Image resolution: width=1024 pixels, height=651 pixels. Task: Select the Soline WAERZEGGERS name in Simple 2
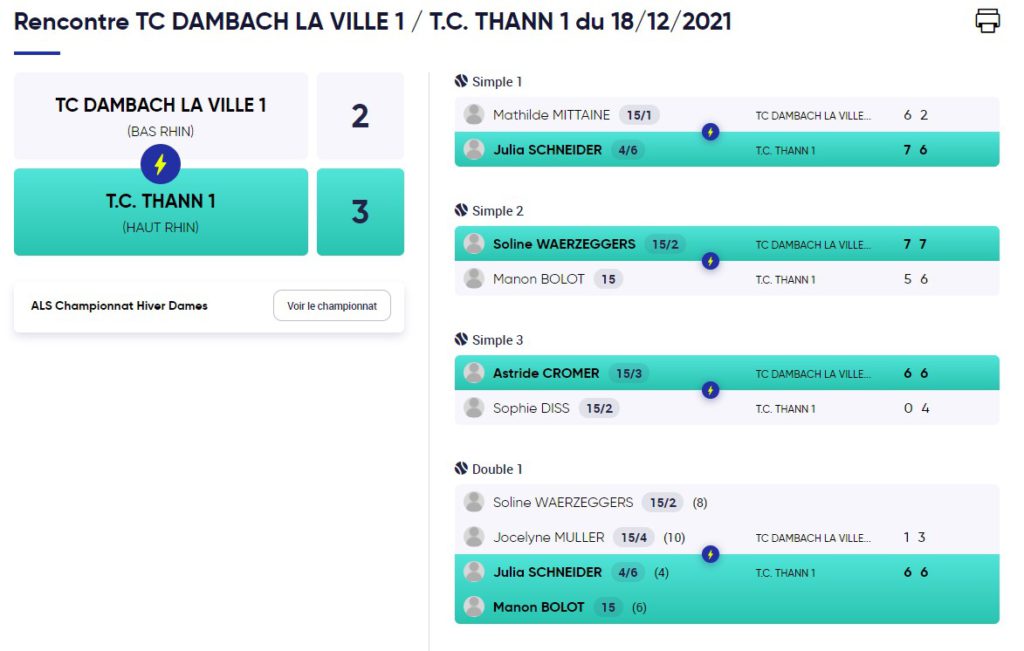[564, 244]
